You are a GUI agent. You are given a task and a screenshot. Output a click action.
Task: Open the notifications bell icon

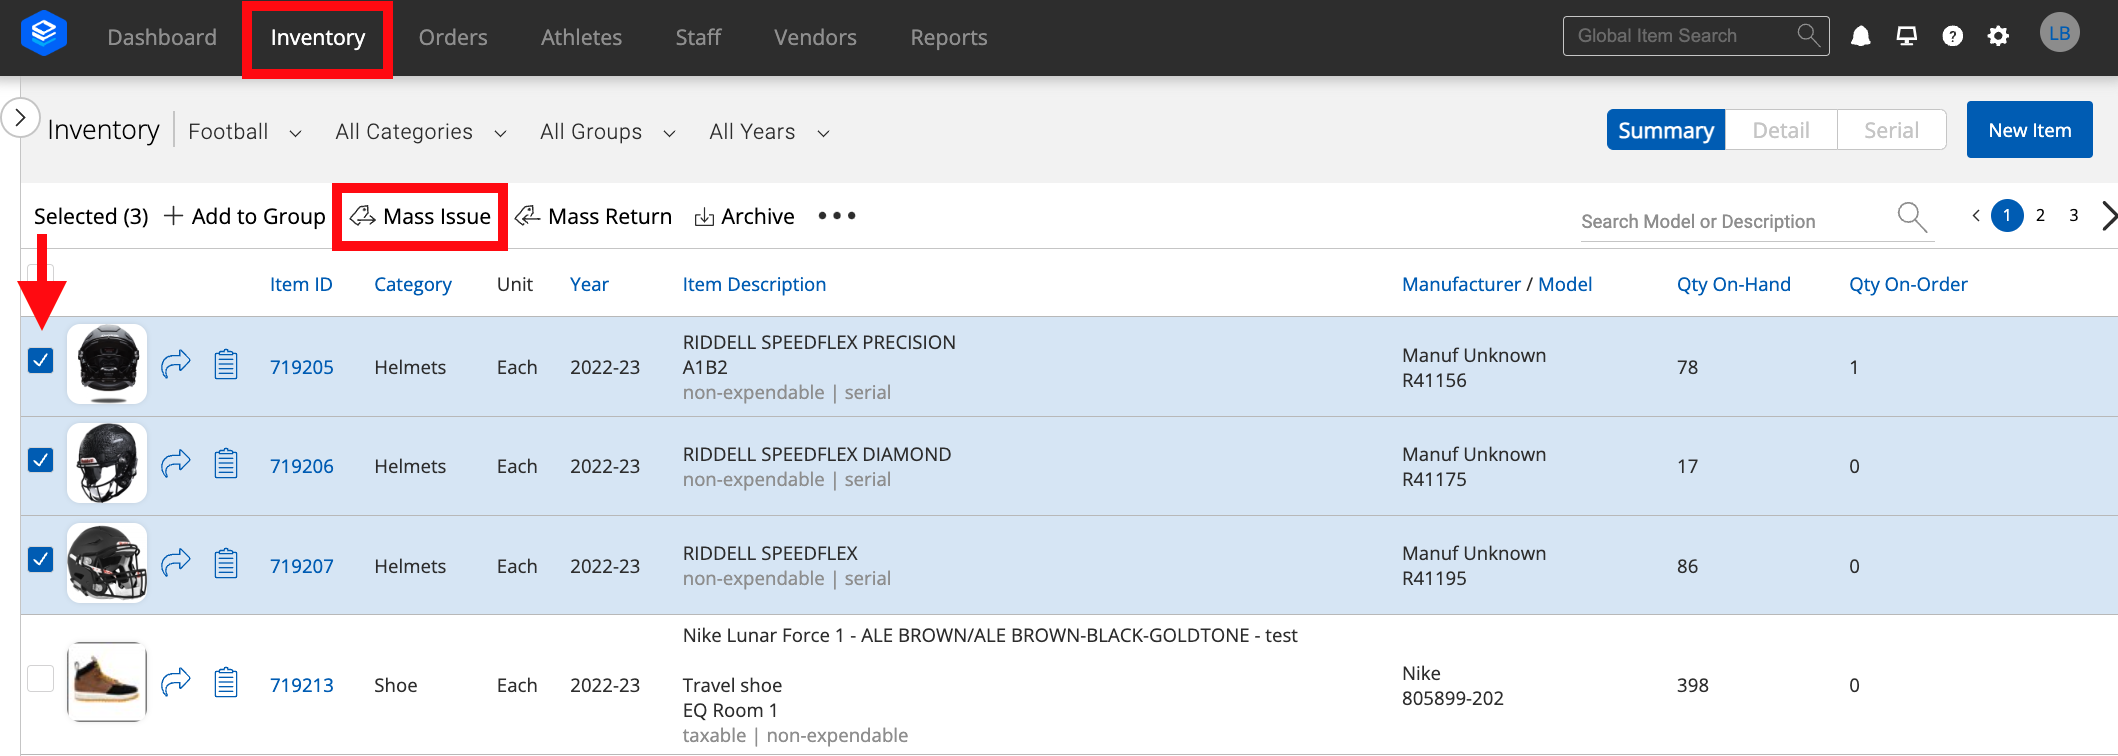coord(1860,37)
